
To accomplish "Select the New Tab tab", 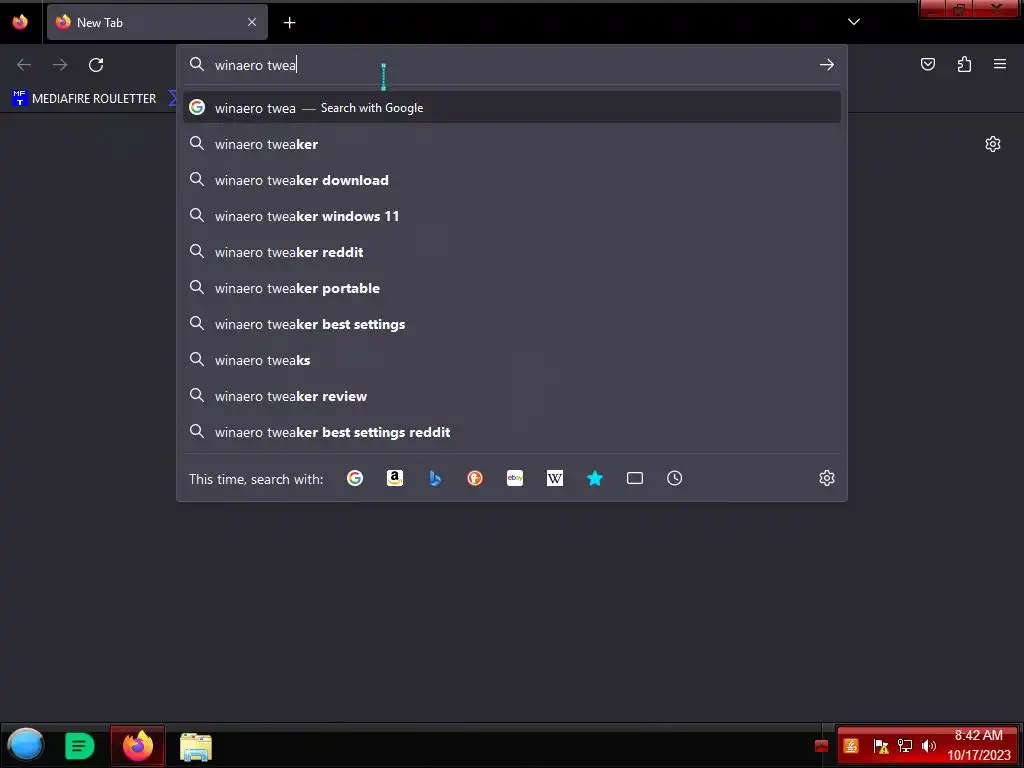I will tap(157, 22).
